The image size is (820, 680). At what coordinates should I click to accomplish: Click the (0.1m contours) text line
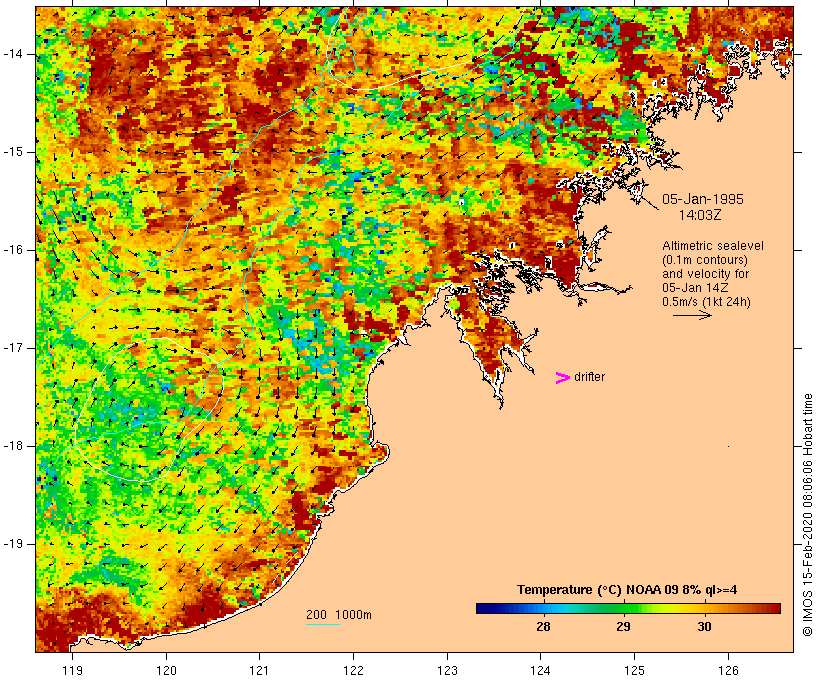pyautogui.click(x=705, y=260)
